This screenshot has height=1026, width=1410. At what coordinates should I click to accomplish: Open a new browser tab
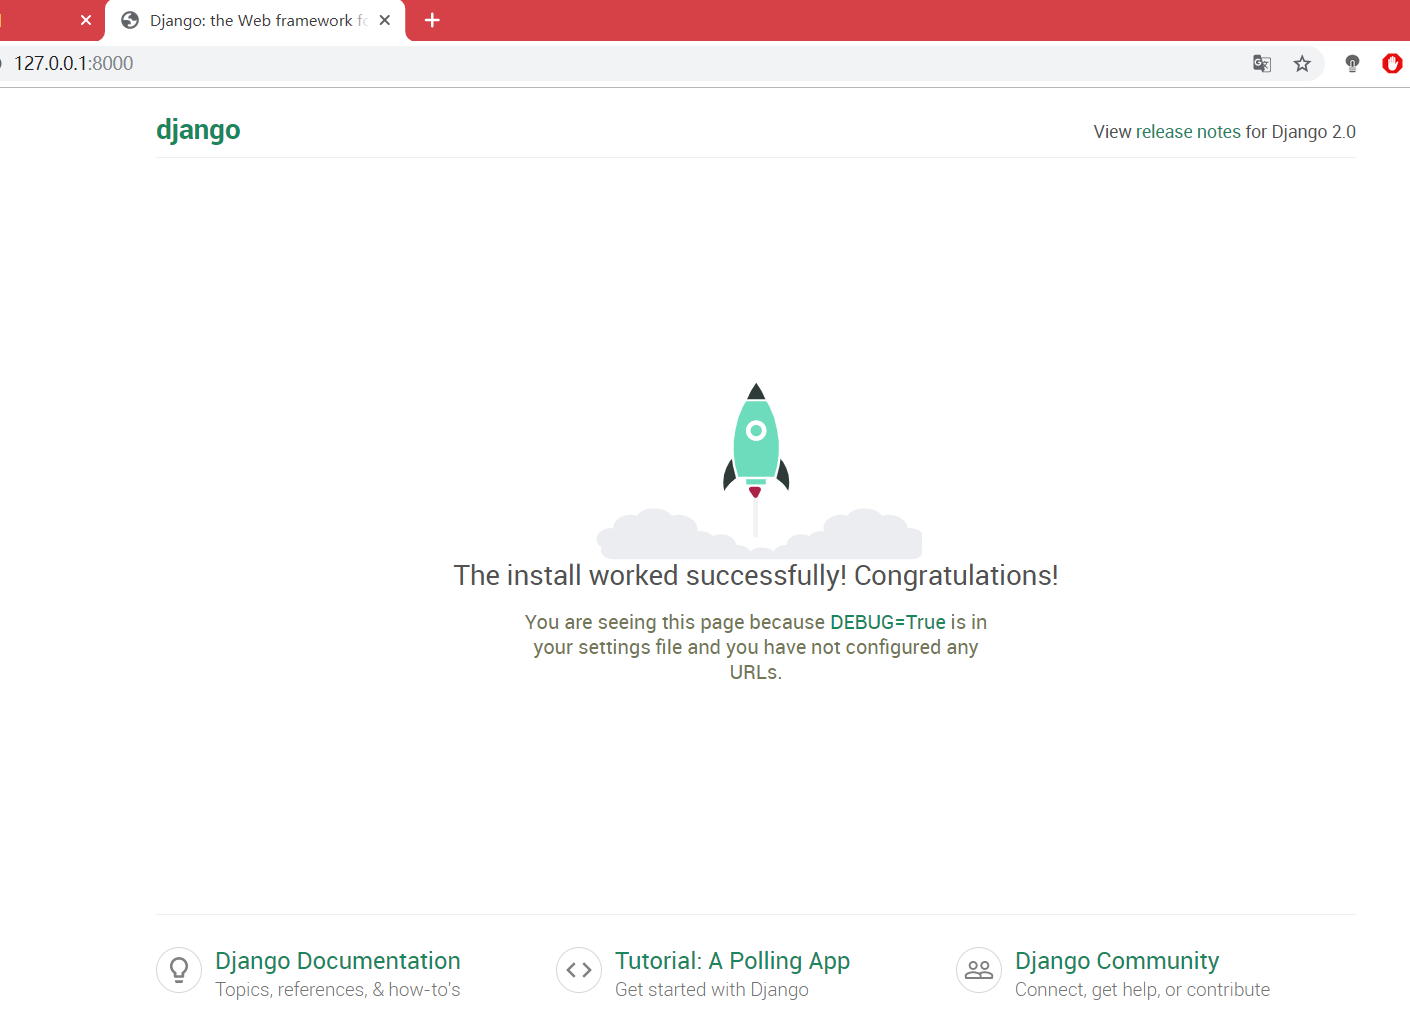[432, 20]
